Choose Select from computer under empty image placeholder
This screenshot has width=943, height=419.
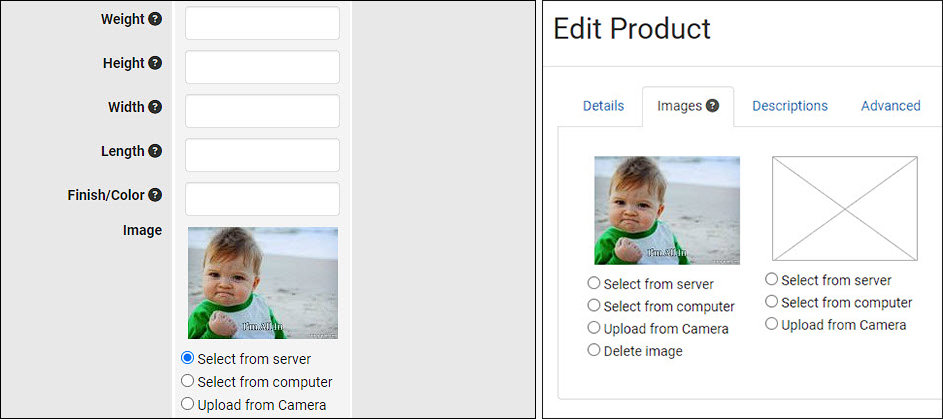coord(772,301)
